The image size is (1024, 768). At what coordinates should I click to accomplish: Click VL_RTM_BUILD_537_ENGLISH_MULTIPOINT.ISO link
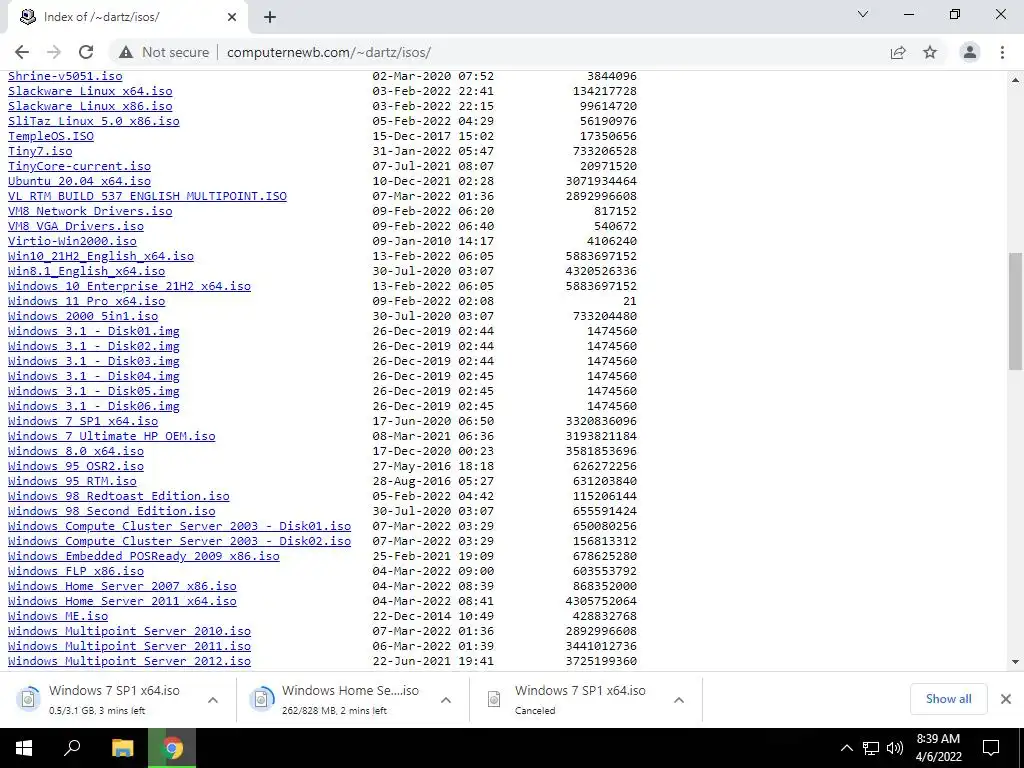(x=148, y=196)
